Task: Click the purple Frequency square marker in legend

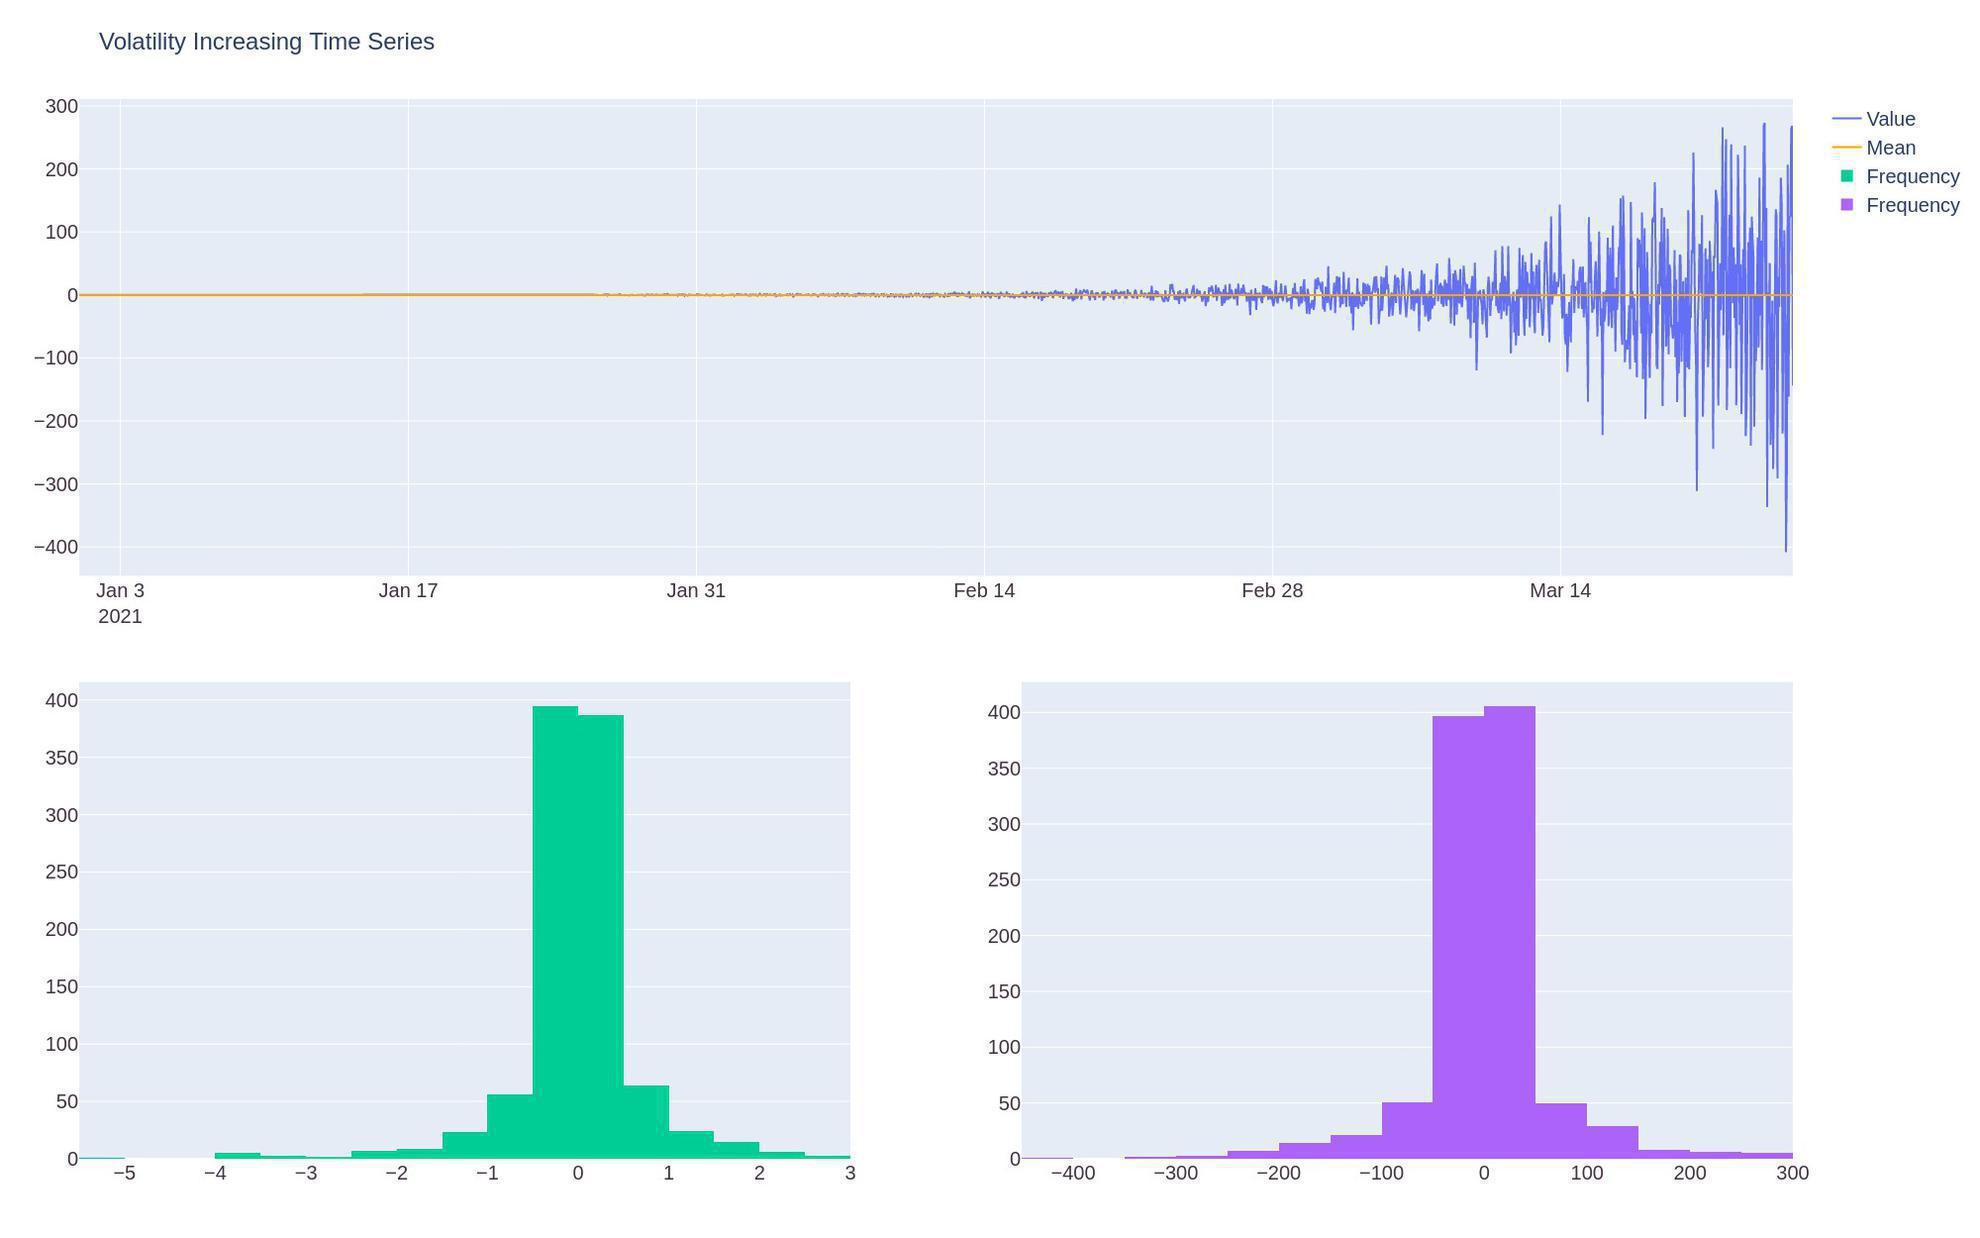Action: tap(1846, 205)
